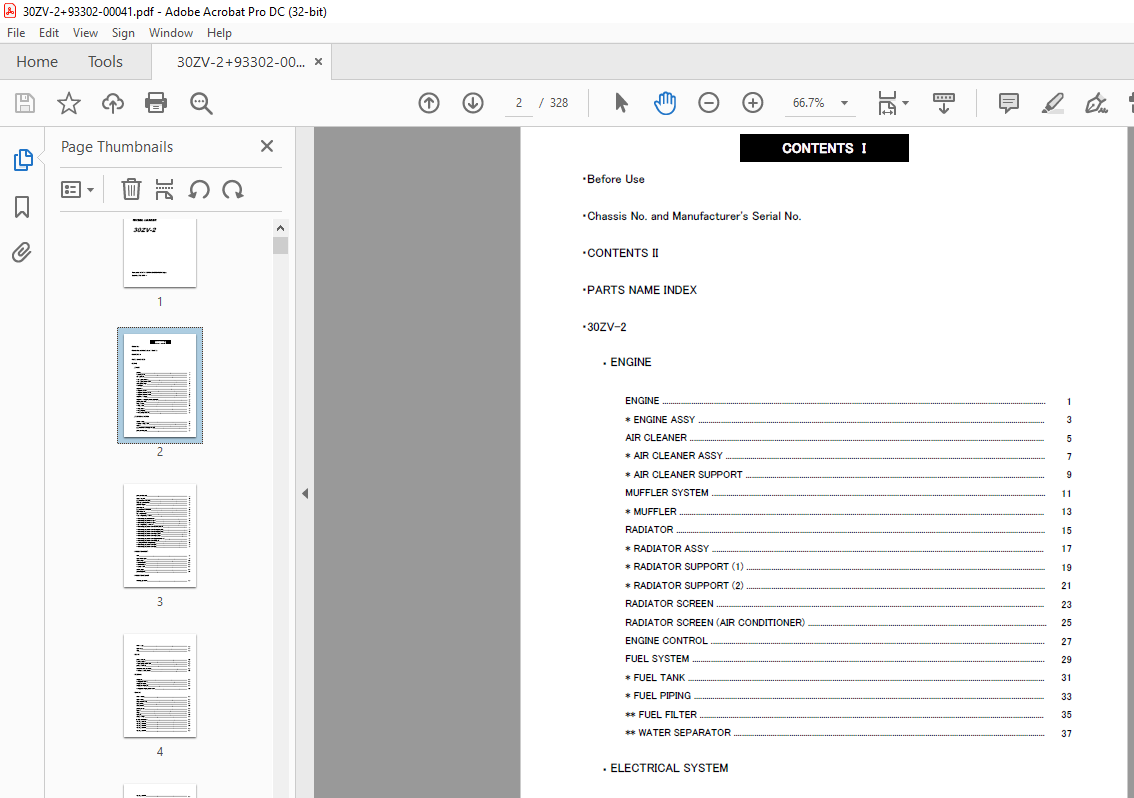
Task: Open Attachments paperclip pane
Action: pos(22,252)
